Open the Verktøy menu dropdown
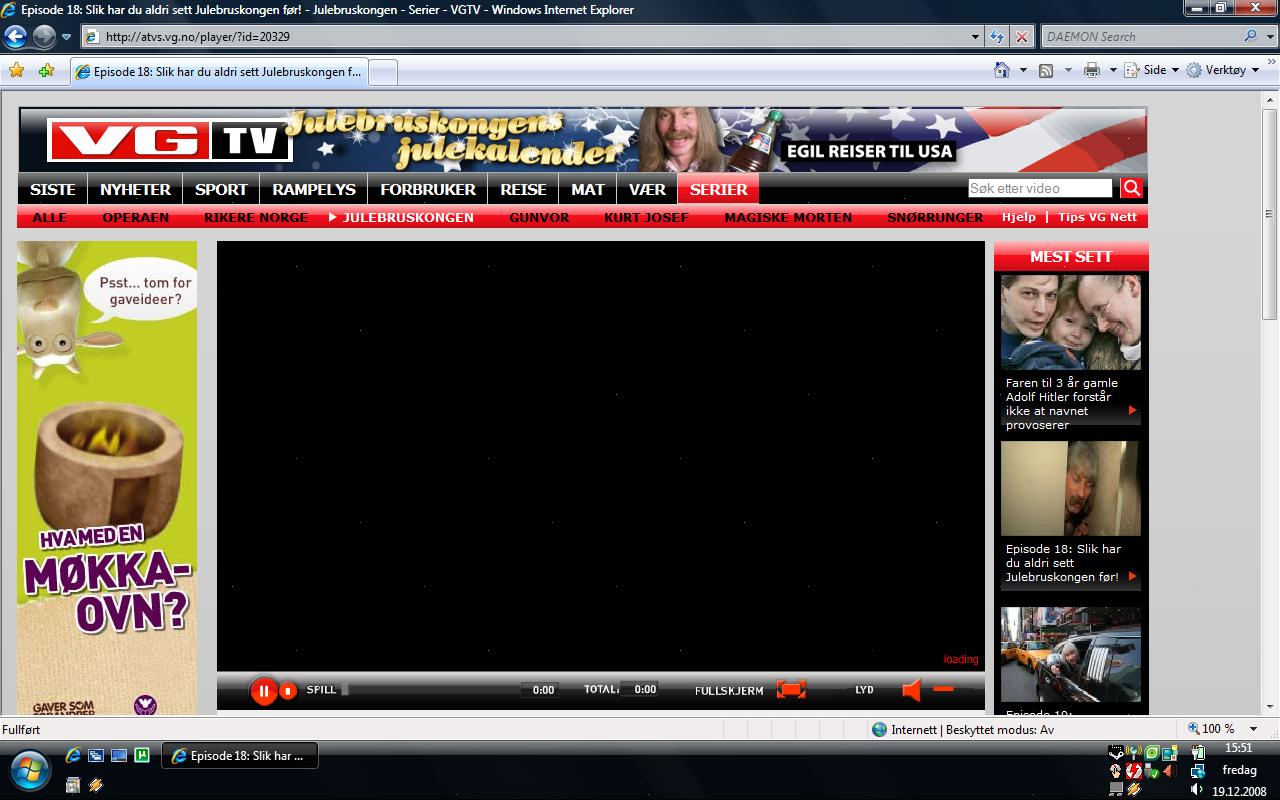This screenshot has width=1280, height=800. 1223,70
